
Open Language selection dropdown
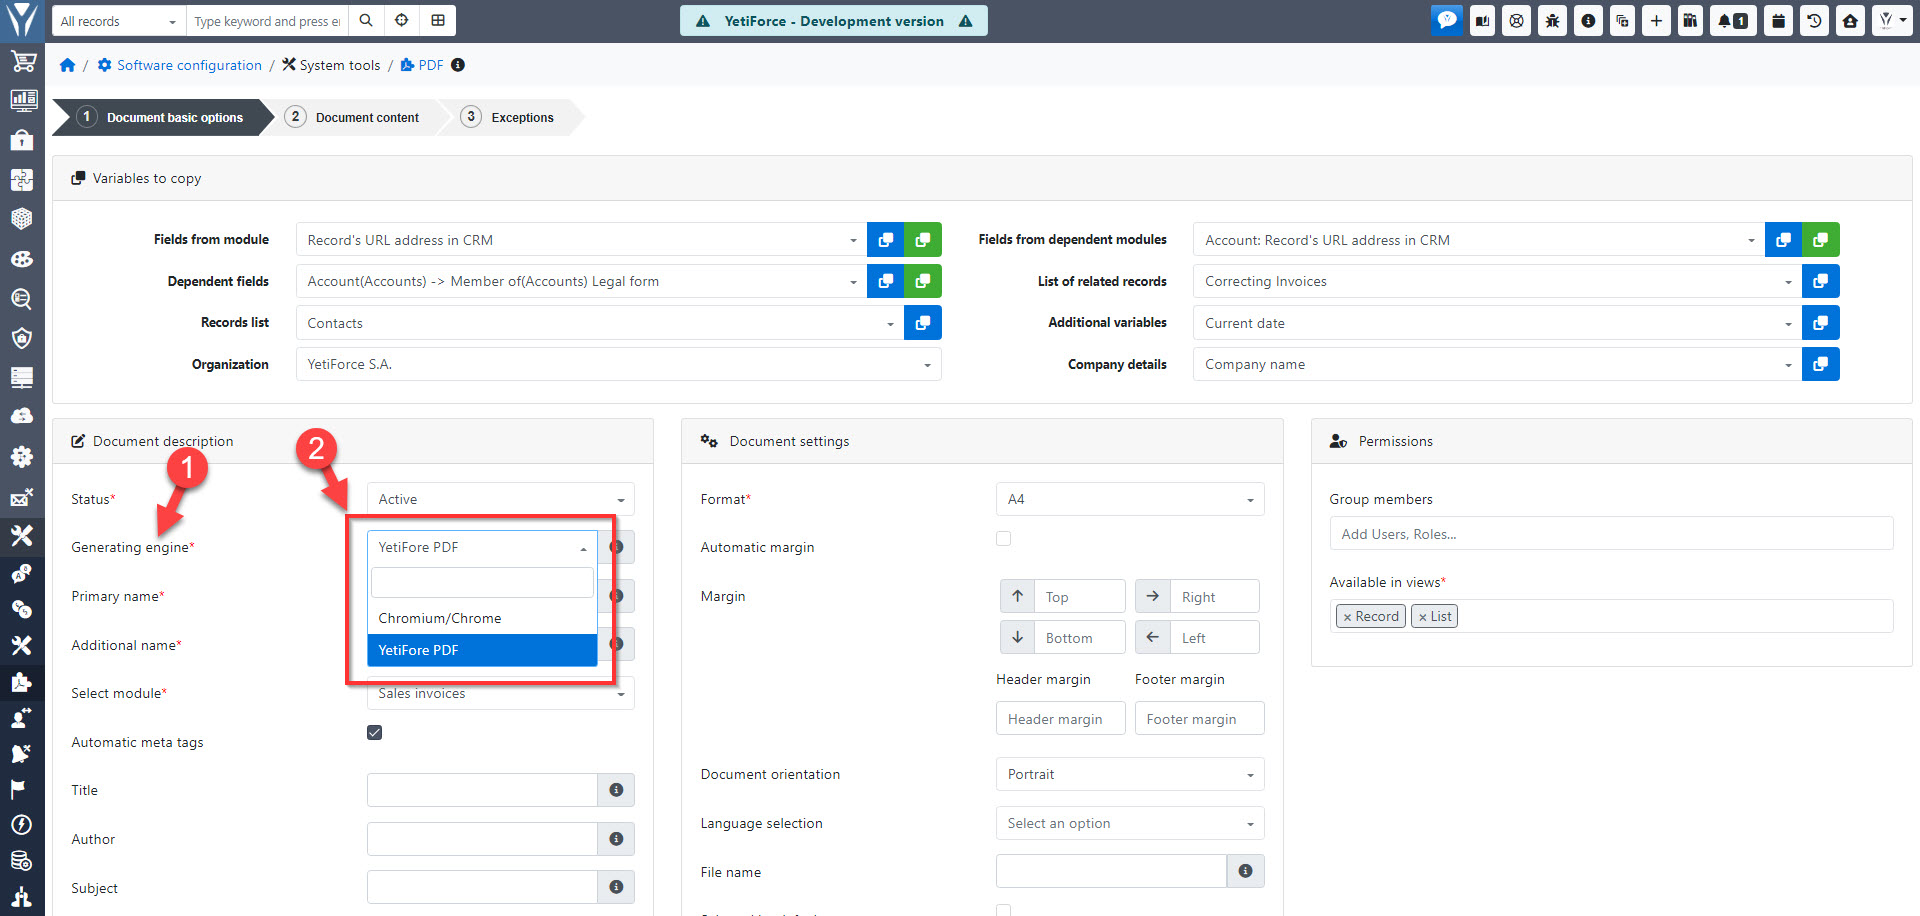1130,823
